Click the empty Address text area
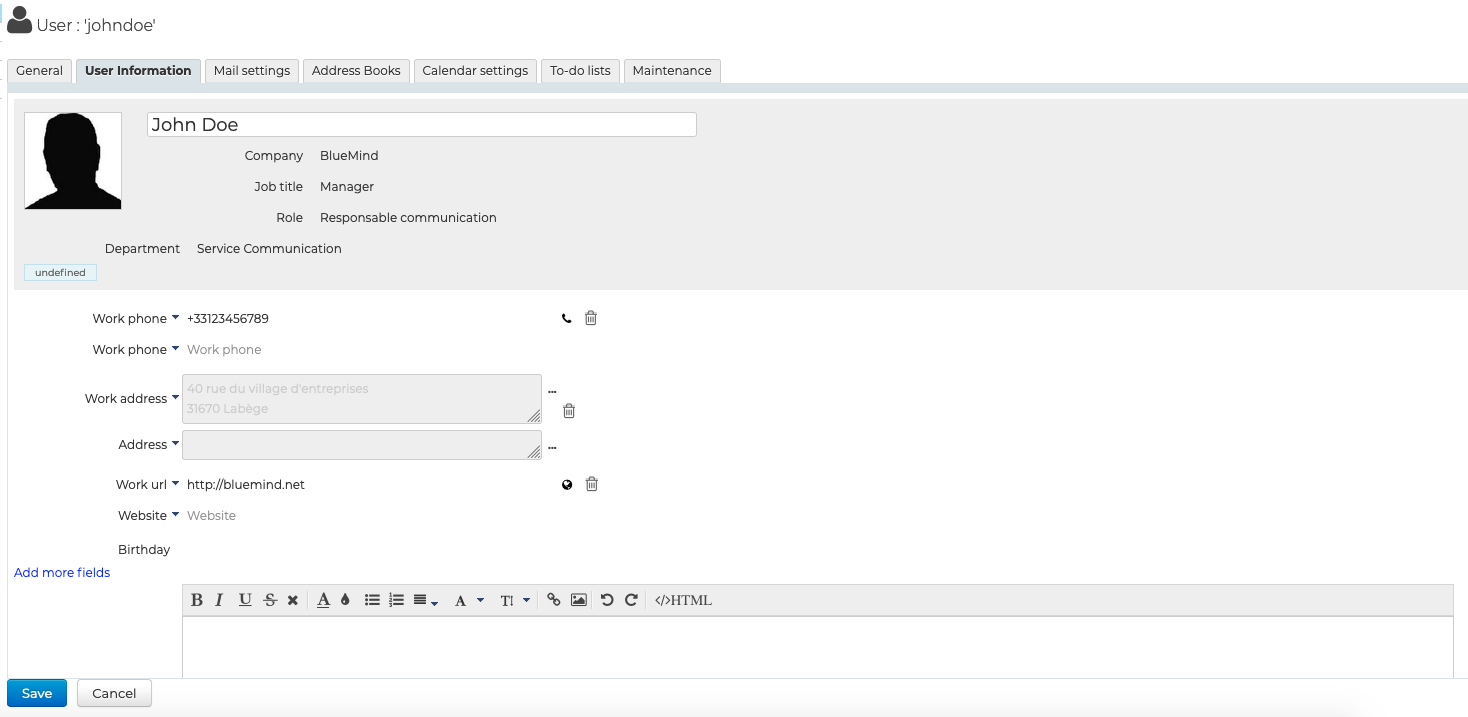The image size is (1468, 717). (x=362, y=445)
